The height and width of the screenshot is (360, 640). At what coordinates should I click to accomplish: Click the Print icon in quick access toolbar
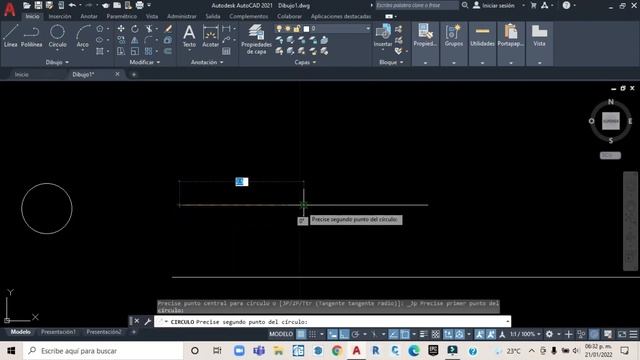[139, 5]
